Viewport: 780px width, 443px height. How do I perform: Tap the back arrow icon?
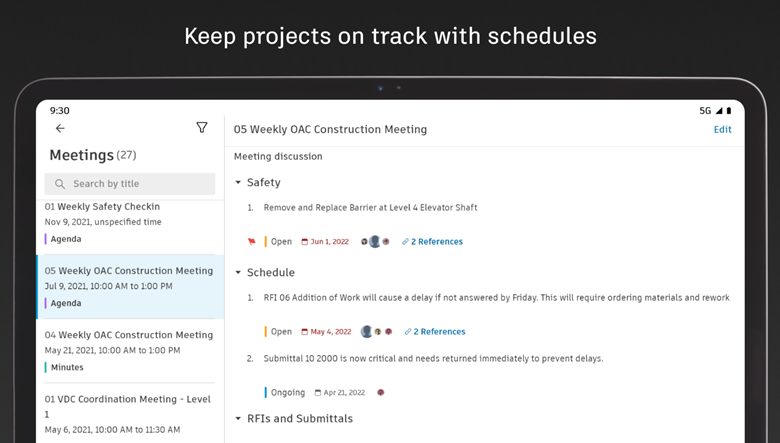[60, 129]
